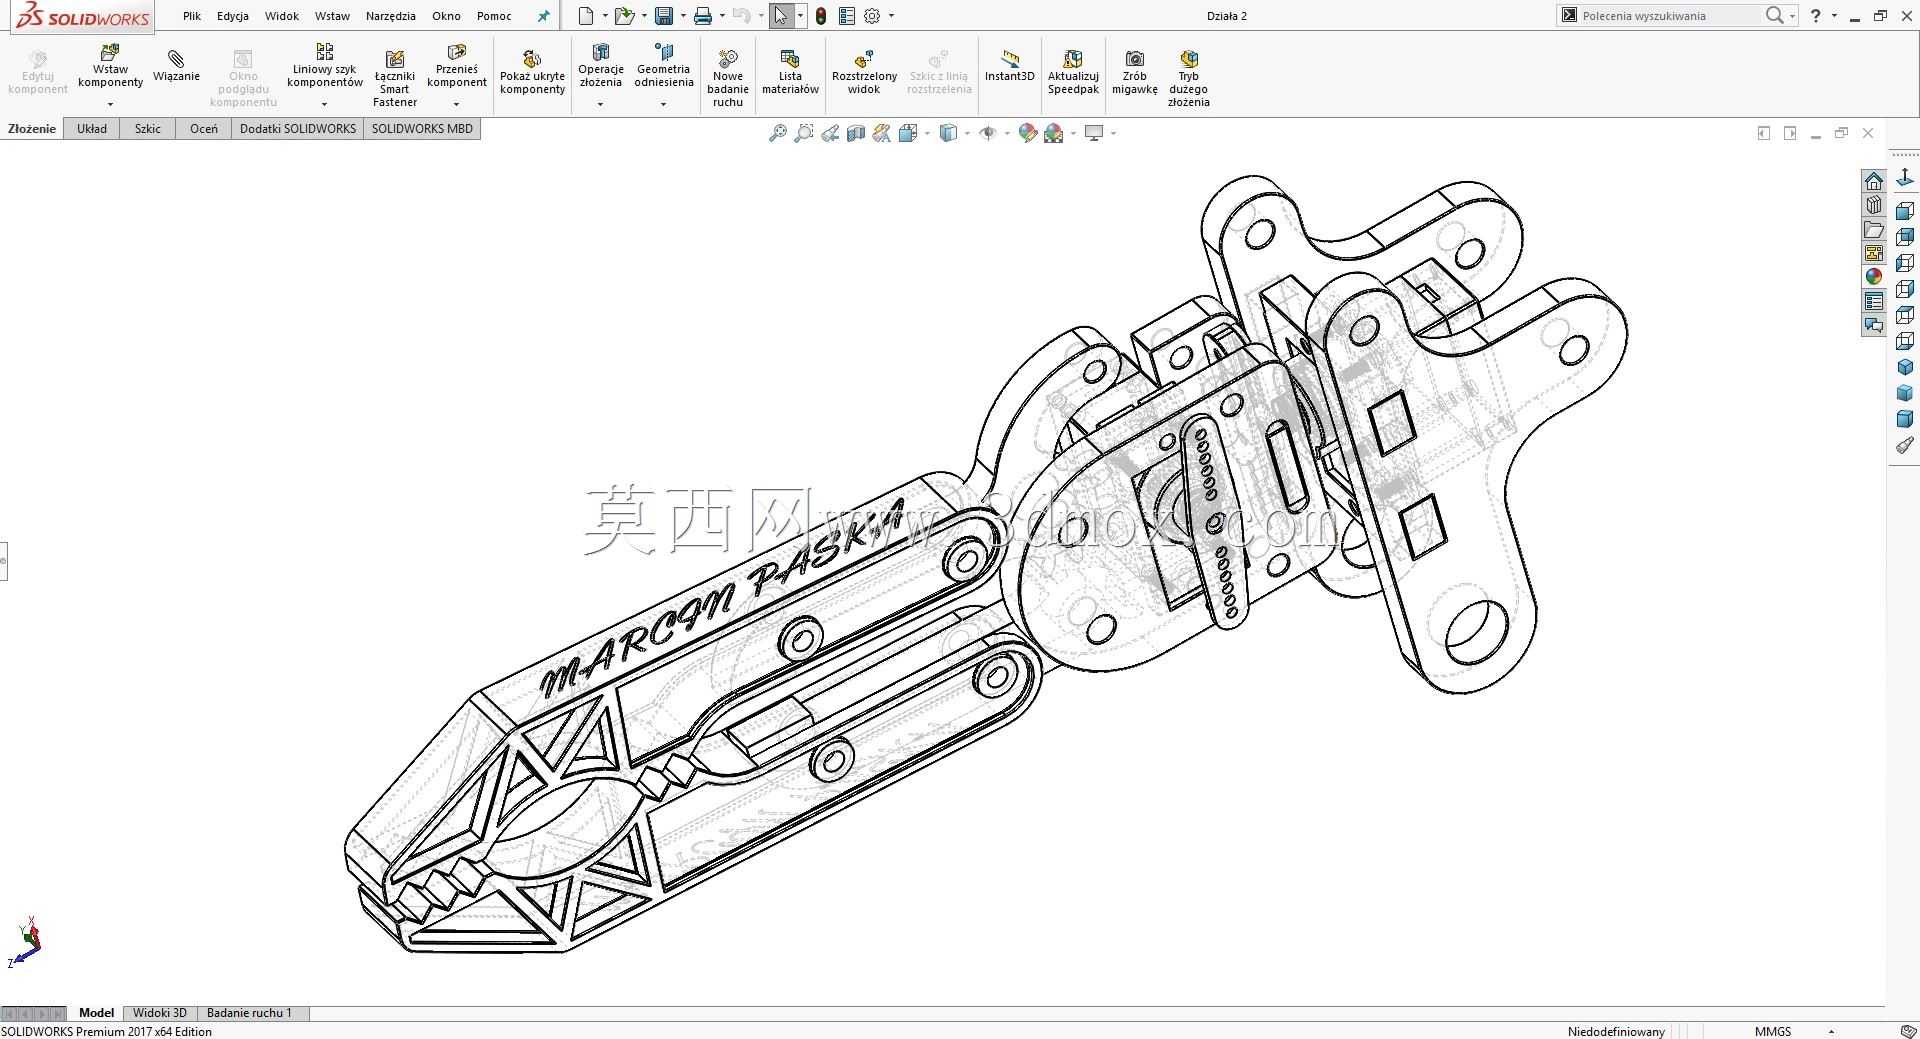The width and height of the screenshot is (1920, 1039).
Task: Toggle Instant3D mode
Action: tap(1009, 66)
